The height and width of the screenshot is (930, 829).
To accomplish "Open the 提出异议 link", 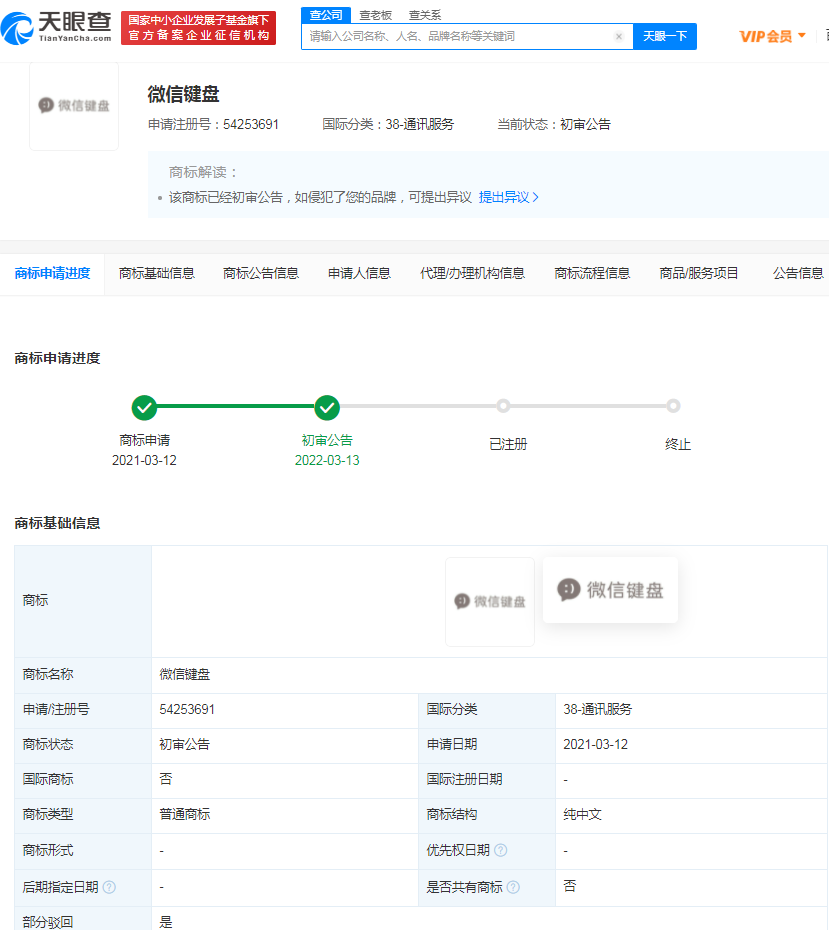I will coord(509,197).
